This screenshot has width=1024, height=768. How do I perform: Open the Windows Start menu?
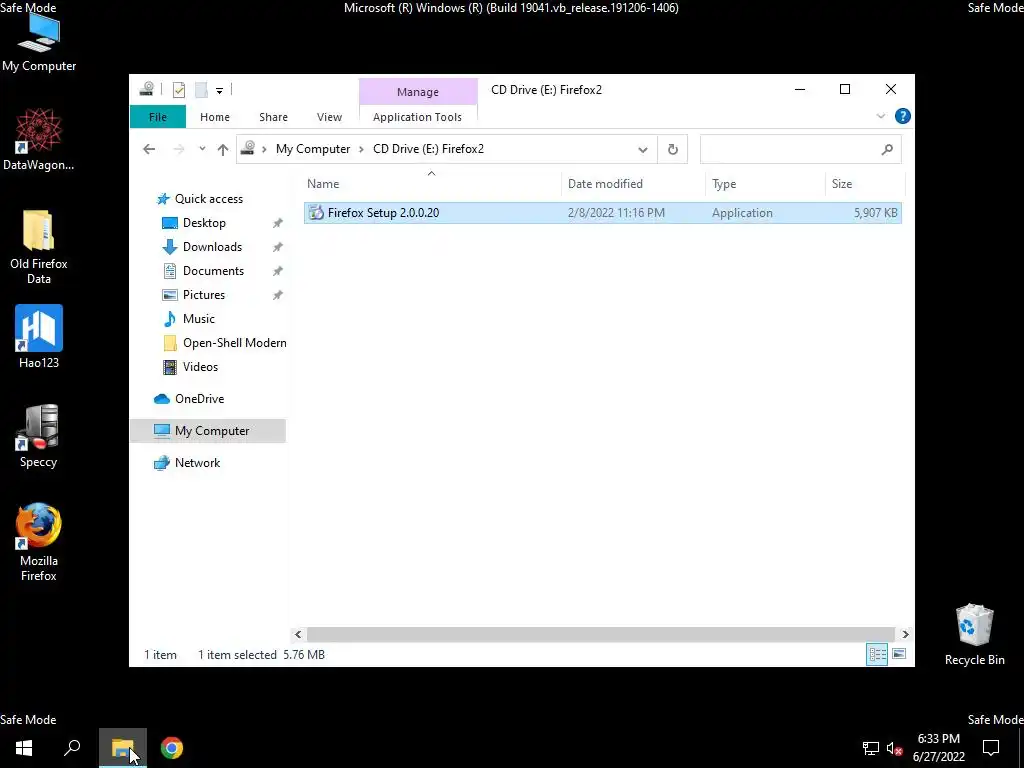pos(24,748)
